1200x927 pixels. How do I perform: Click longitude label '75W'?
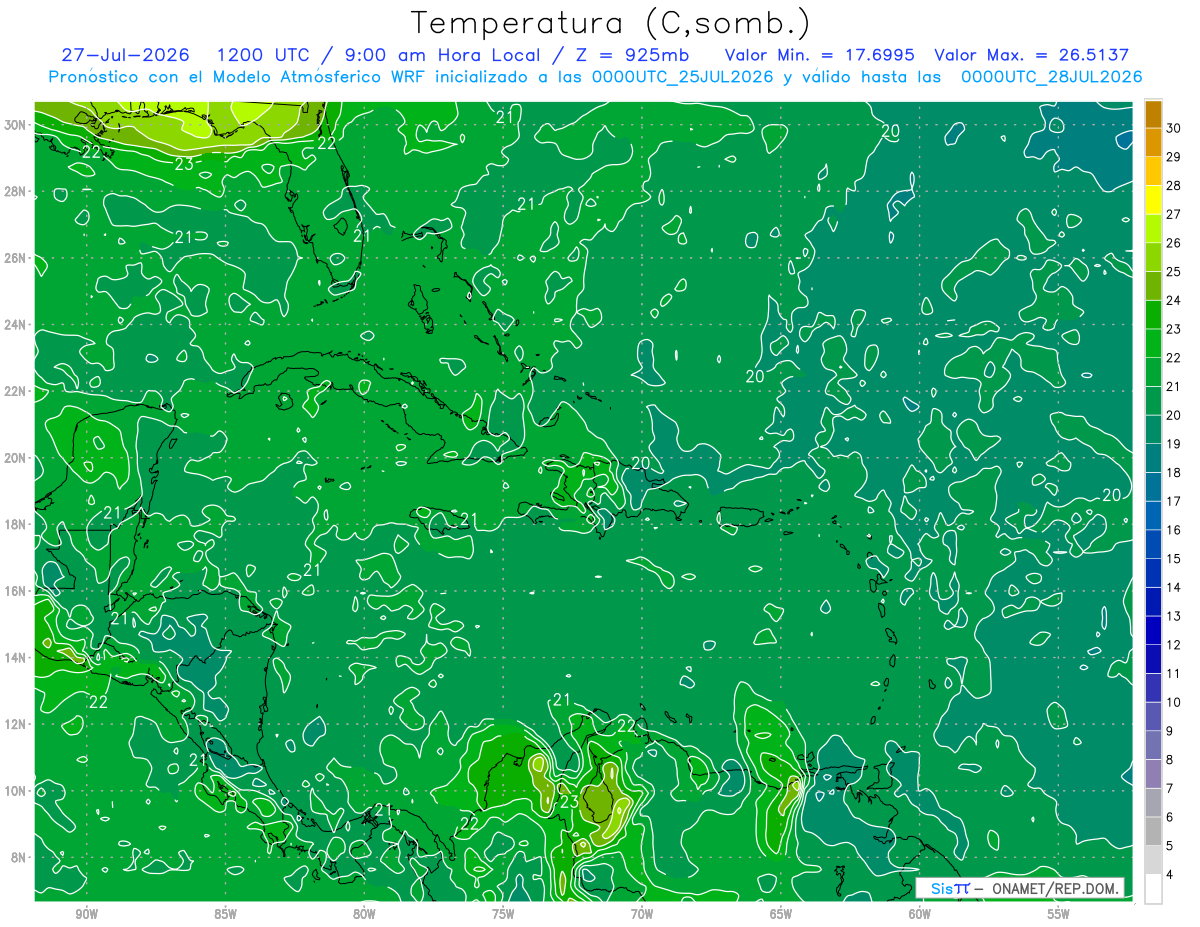[x=504, y=912]
